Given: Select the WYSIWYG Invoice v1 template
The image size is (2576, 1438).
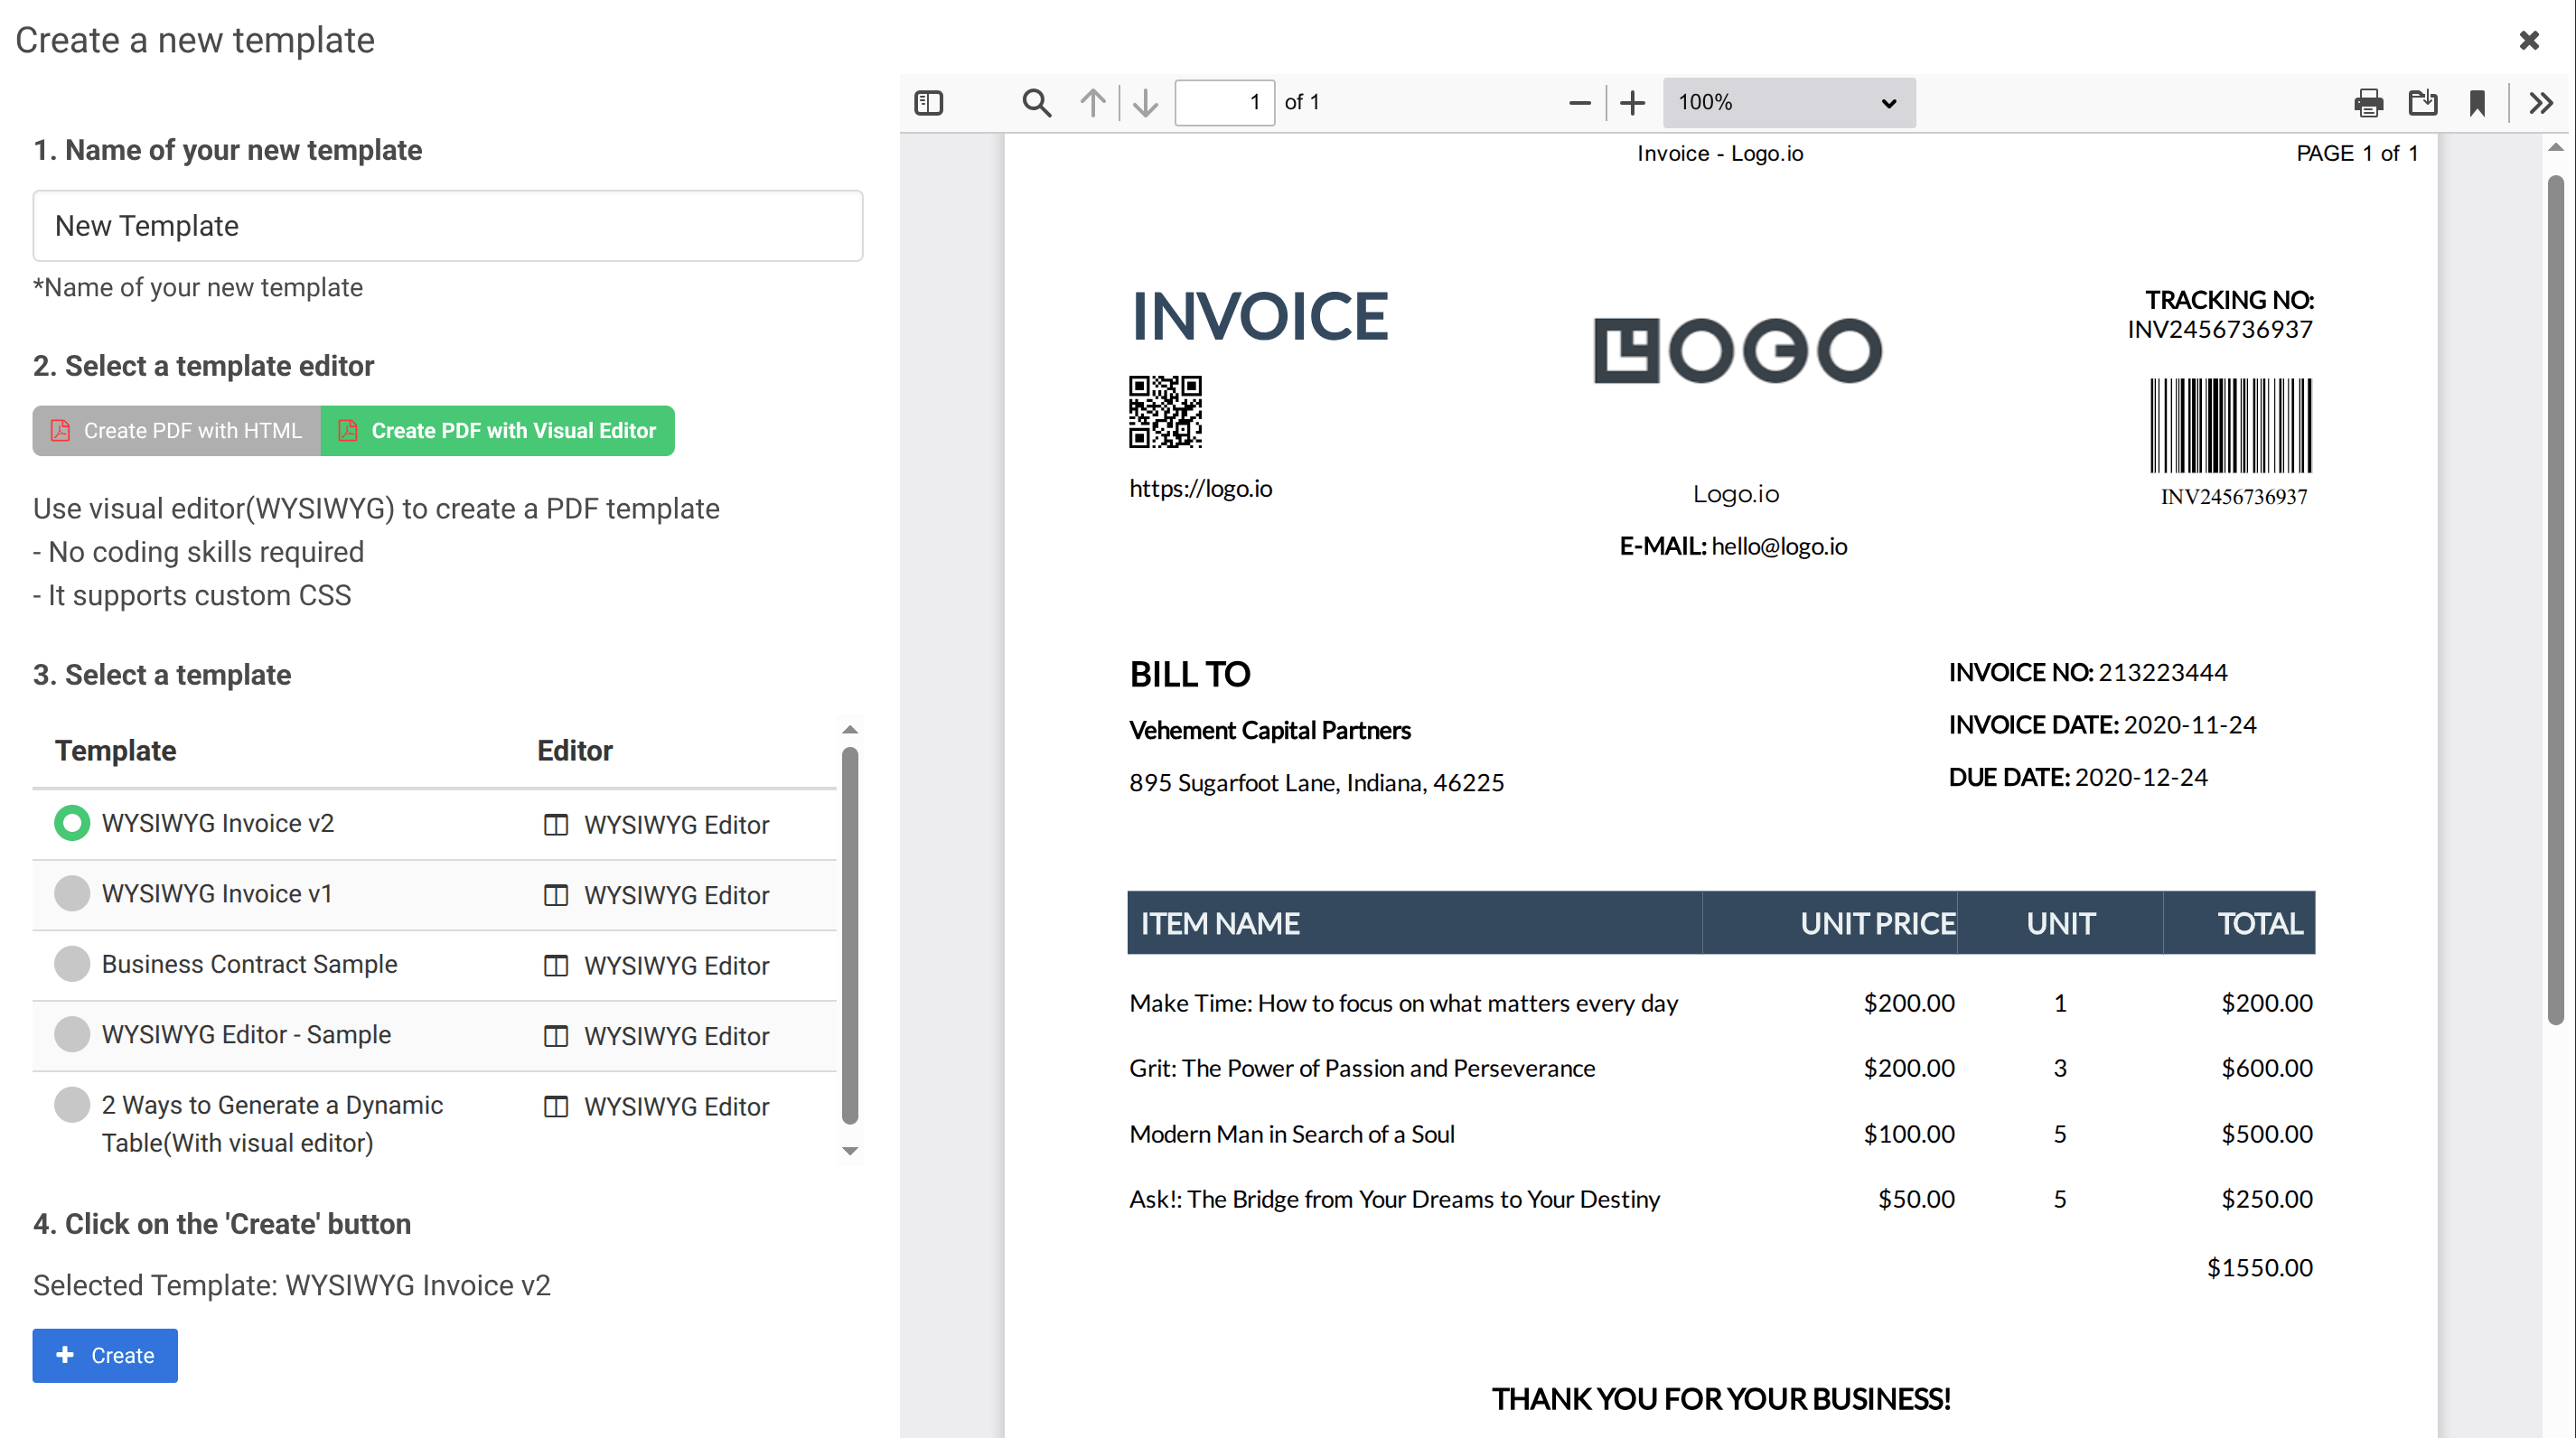Looking at the screenshot, I should [x=71, y=893].
